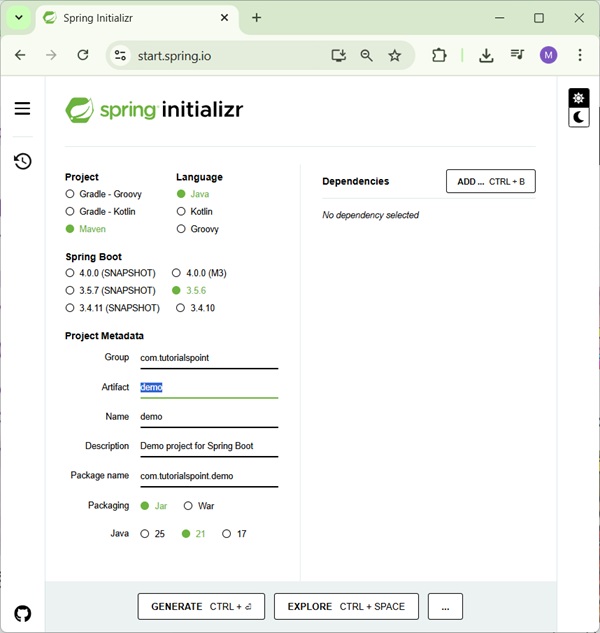Switch to dark theme moon icon

click(x=579, y=117)
